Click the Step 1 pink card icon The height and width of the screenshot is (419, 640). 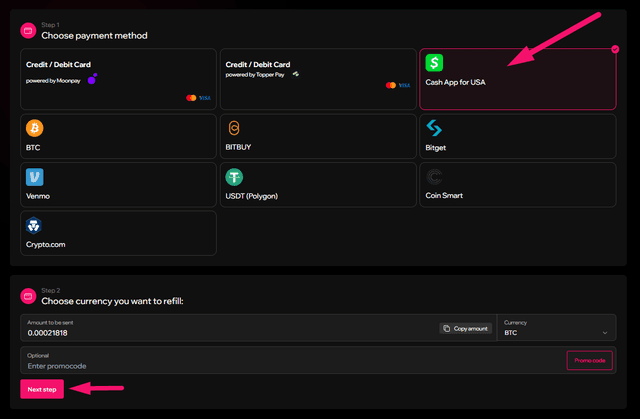(28, 31)
